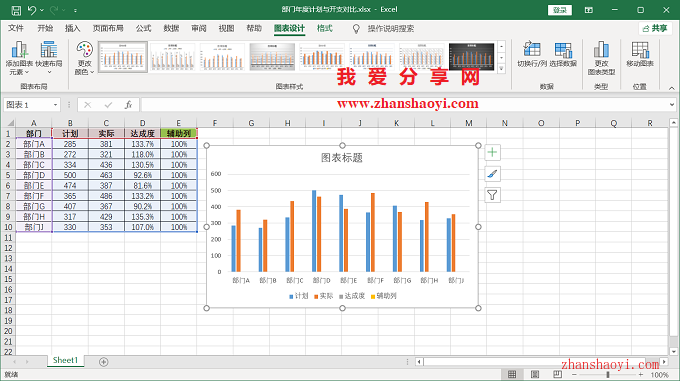This screenshot has width=680, height=381.
Task: Open the Home (开始) tab
Action: pyautogui.click(x=45, y=28)
